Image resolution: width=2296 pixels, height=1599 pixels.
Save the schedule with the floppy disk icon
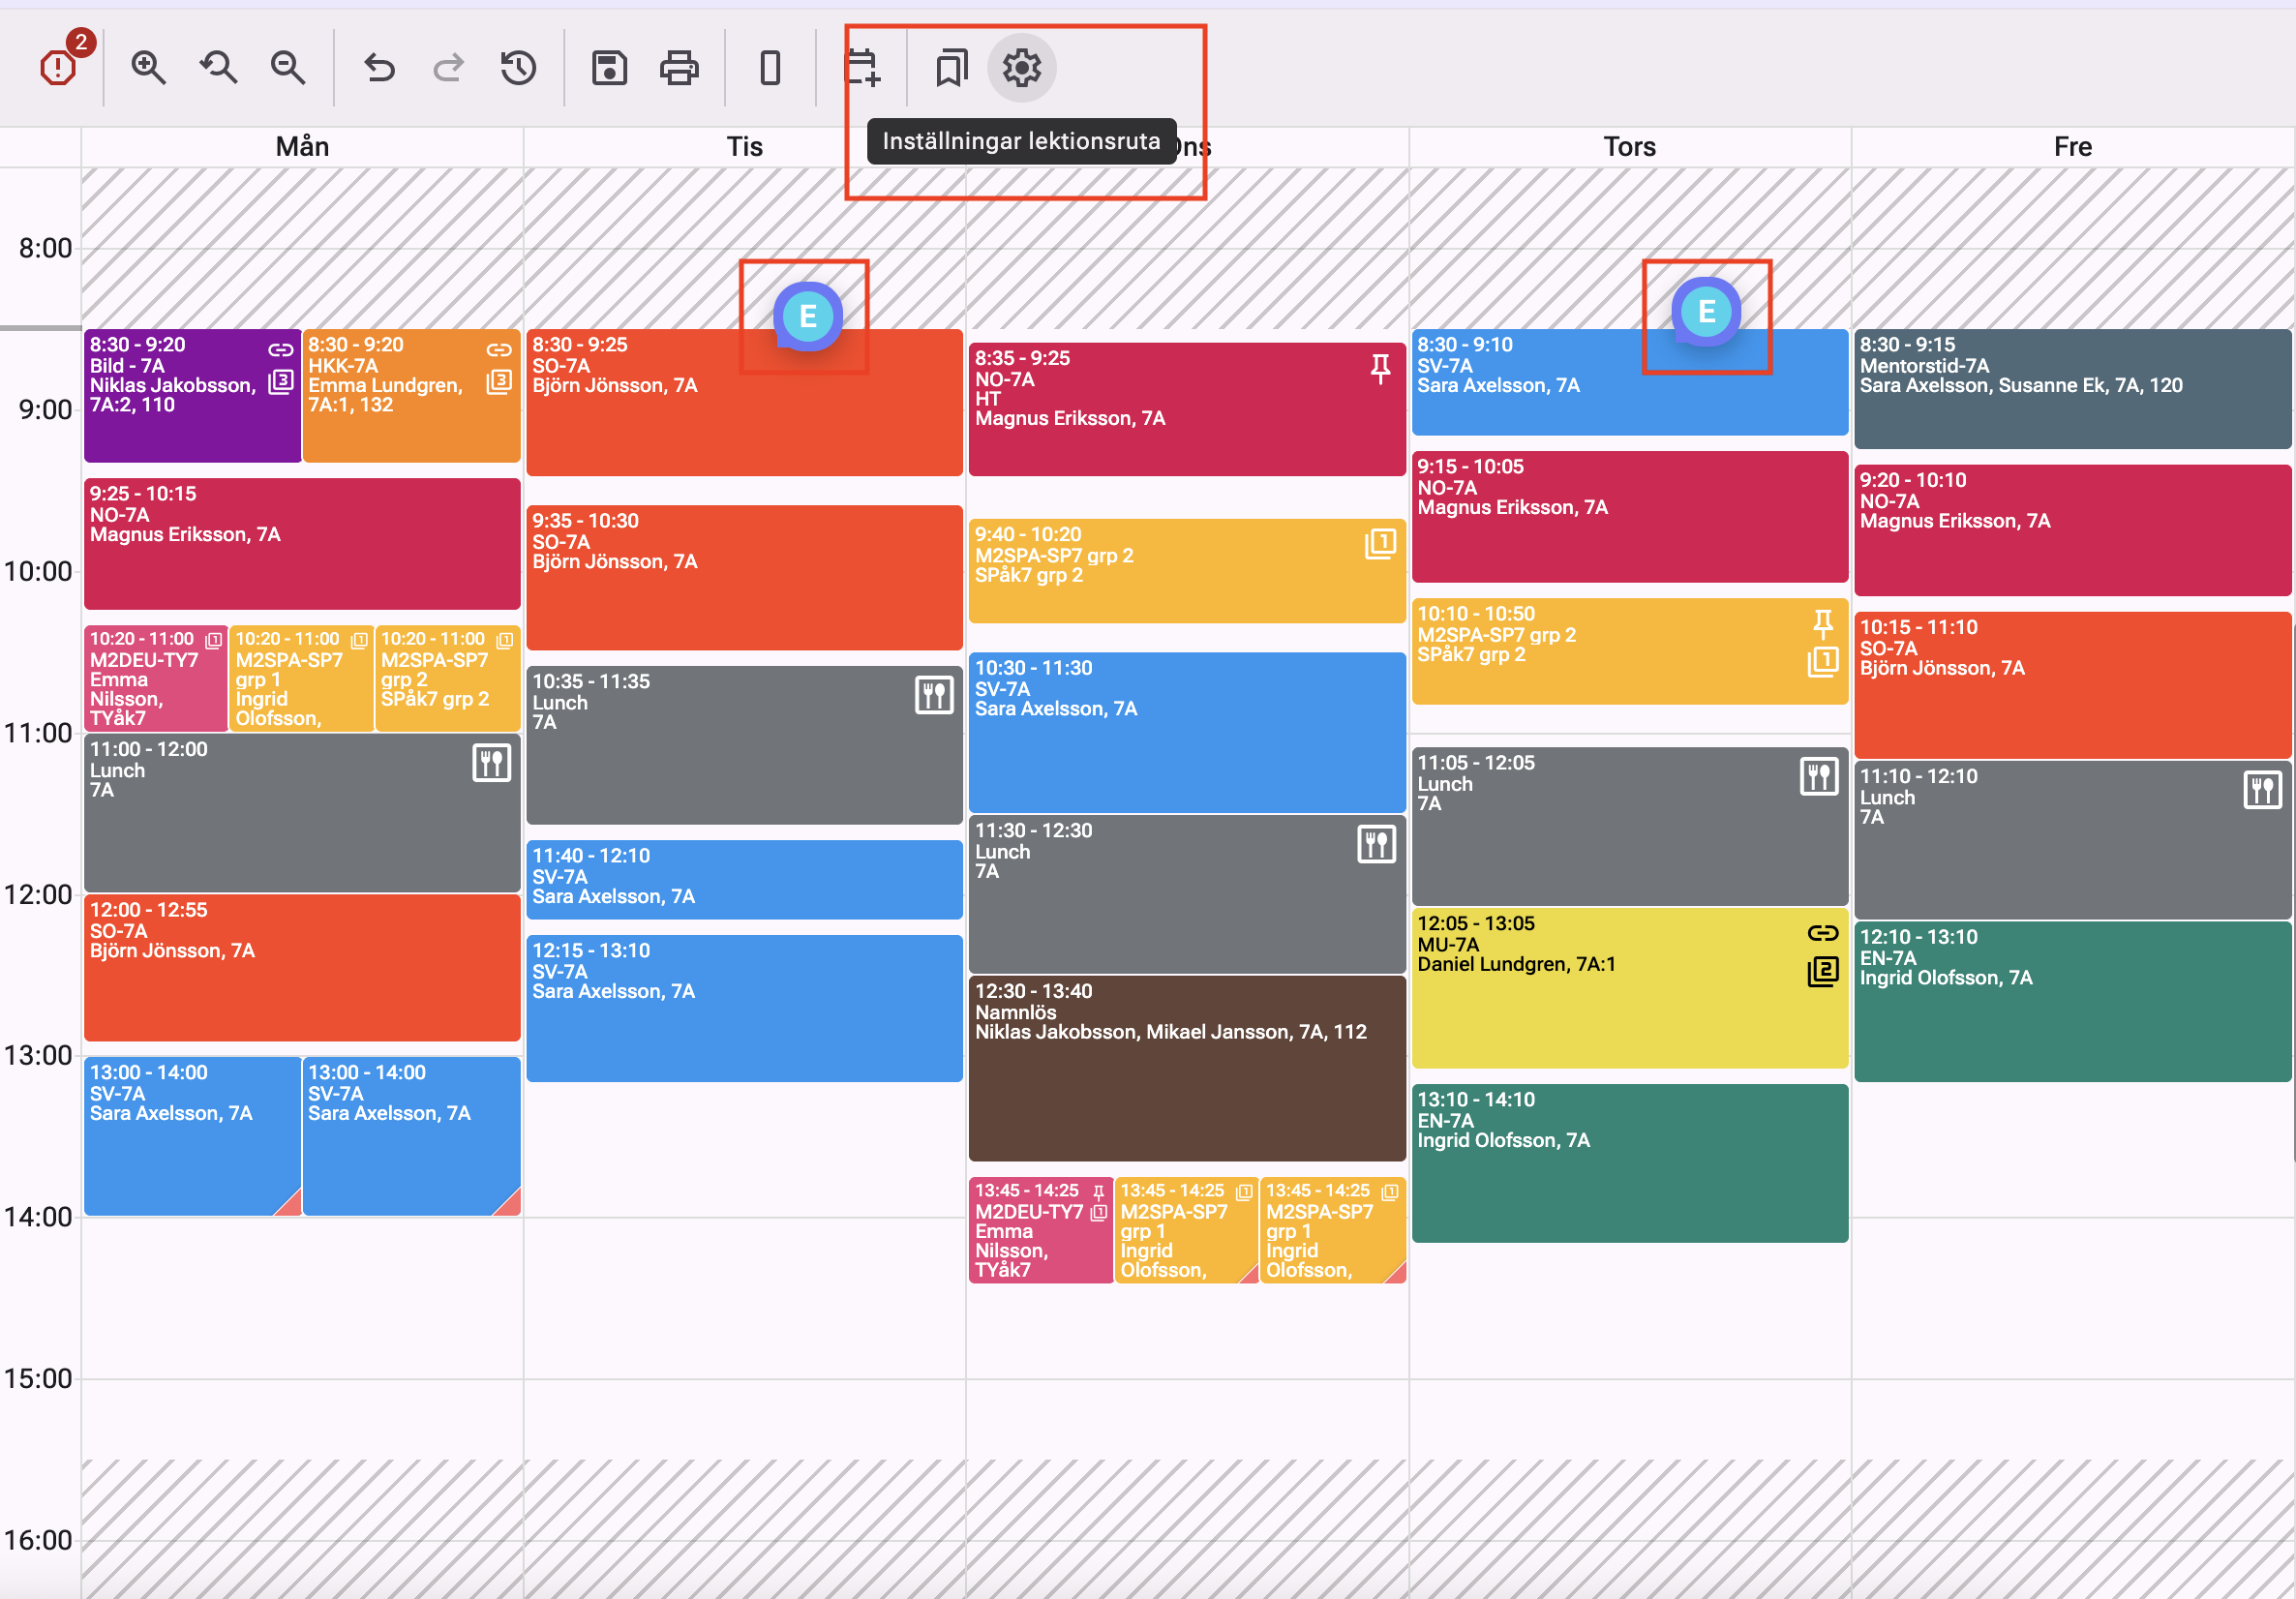point(609,67)
